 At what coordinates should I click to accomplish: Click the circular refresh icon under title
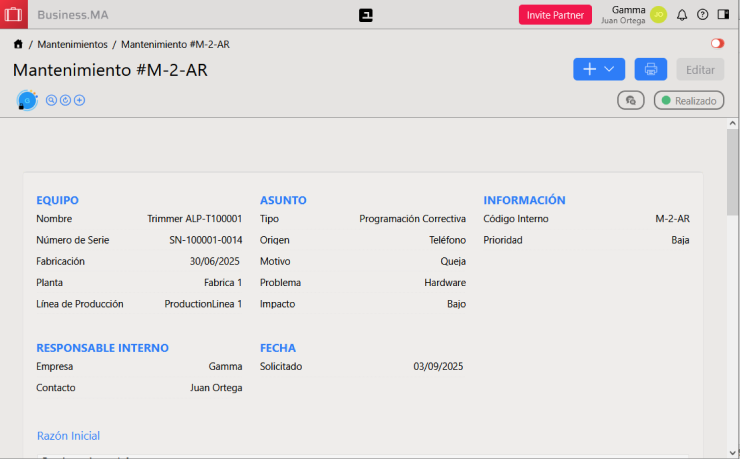point(66,100)
